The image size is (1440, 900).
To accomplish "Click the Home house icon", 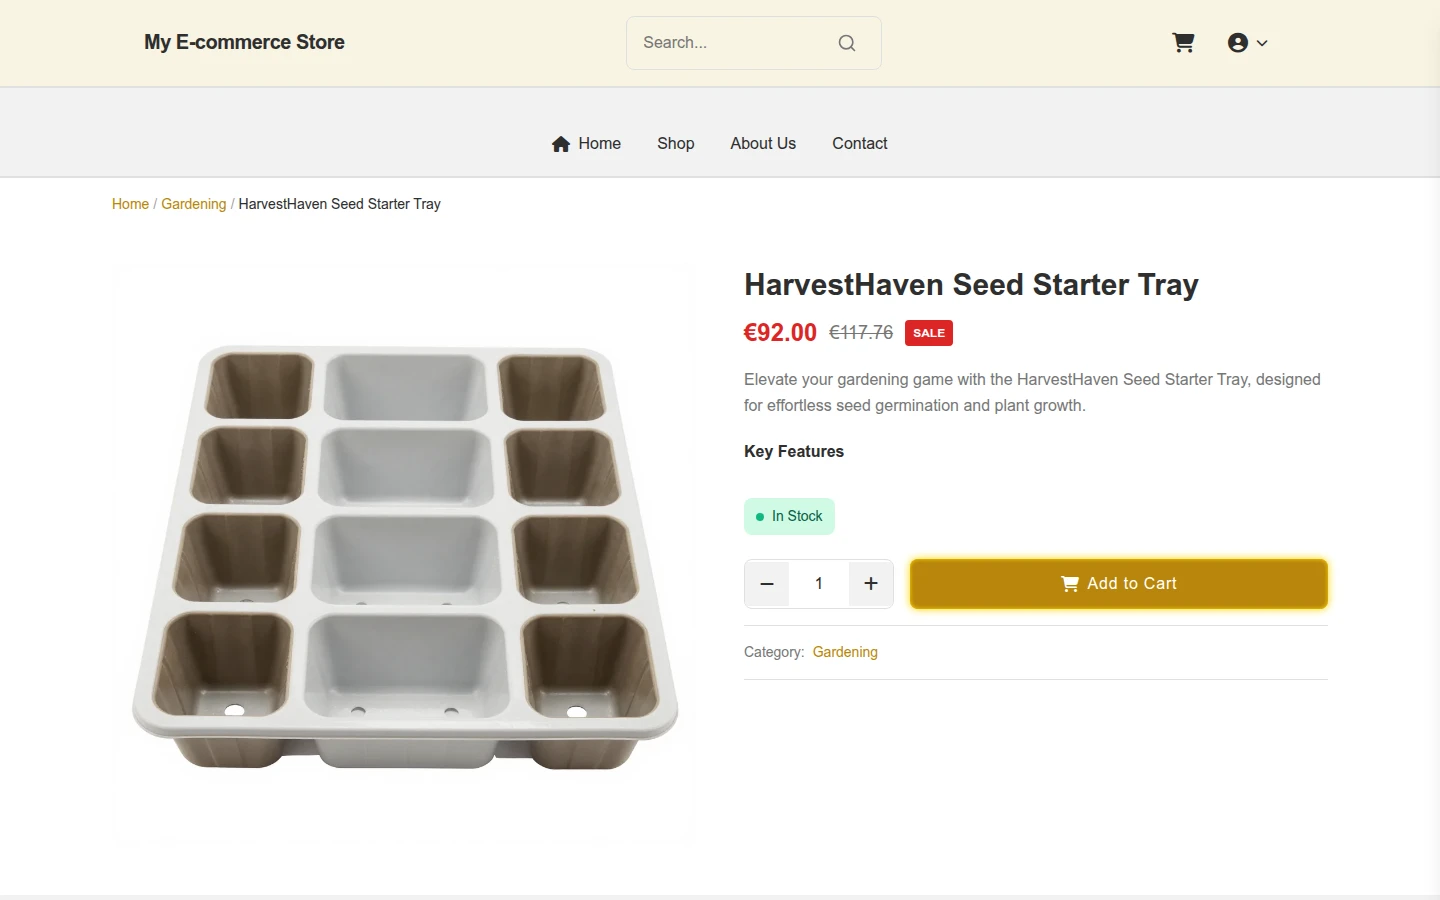I will click(x=561, y=144).
